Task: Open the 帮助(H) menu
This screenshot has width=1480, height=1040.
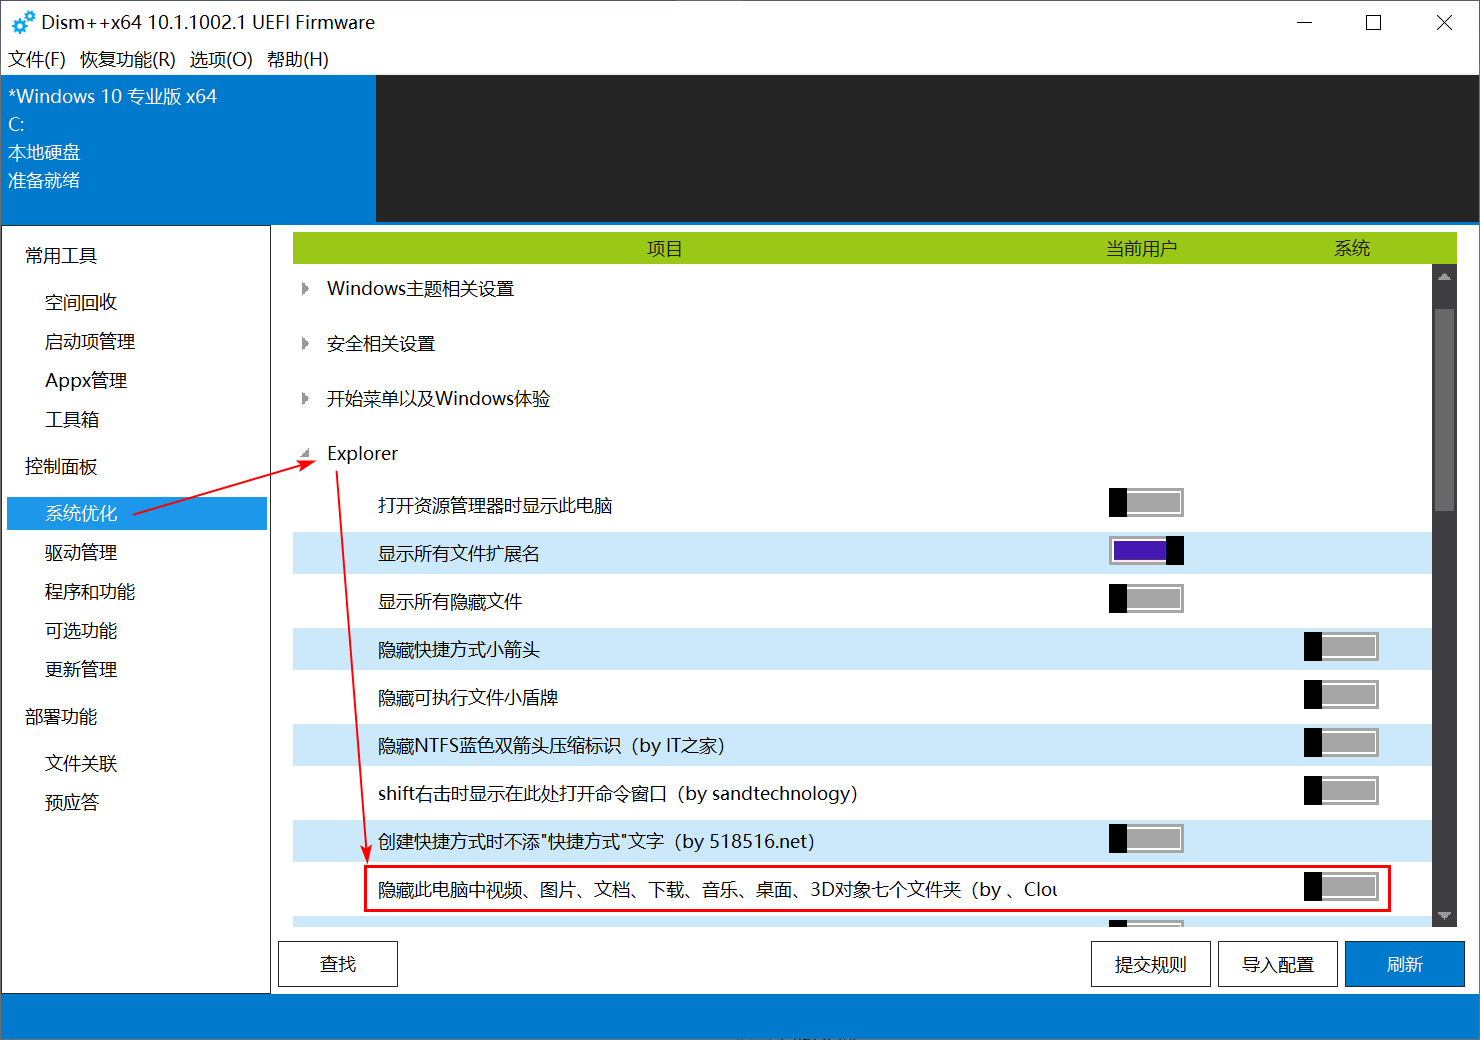Action: click(x=298, y=59)
